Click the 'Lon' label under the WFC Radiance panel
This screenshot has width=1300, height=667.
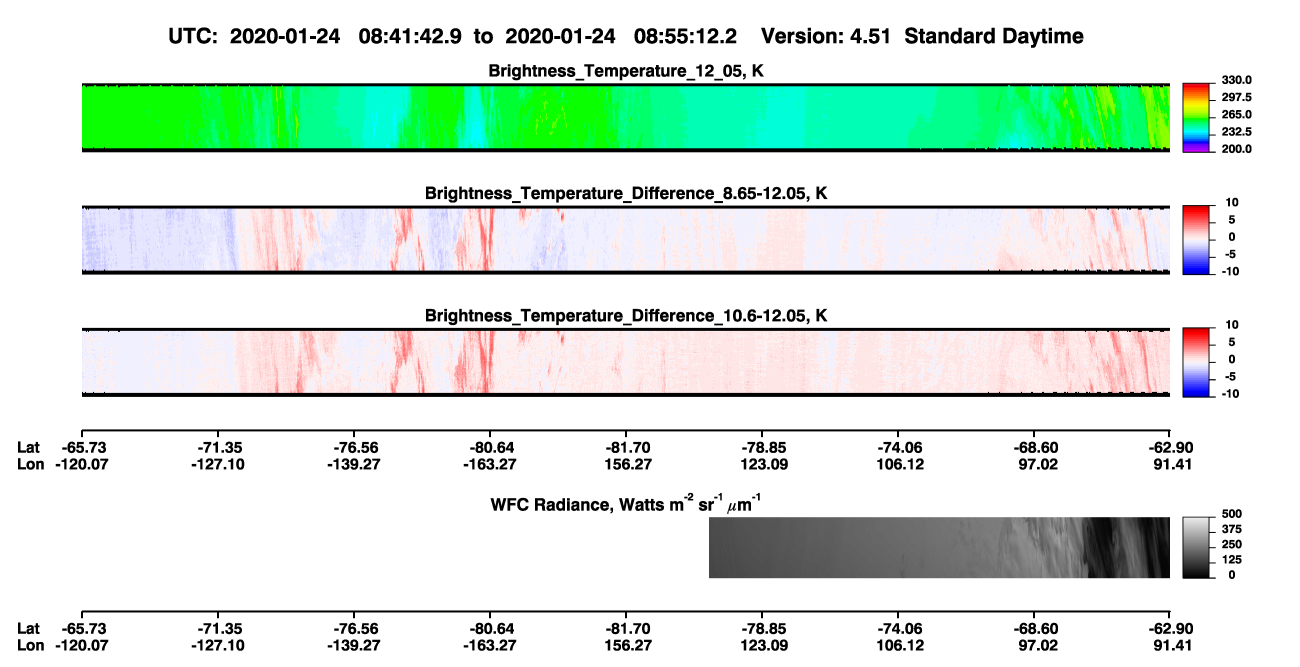click(x=30, y=644)
